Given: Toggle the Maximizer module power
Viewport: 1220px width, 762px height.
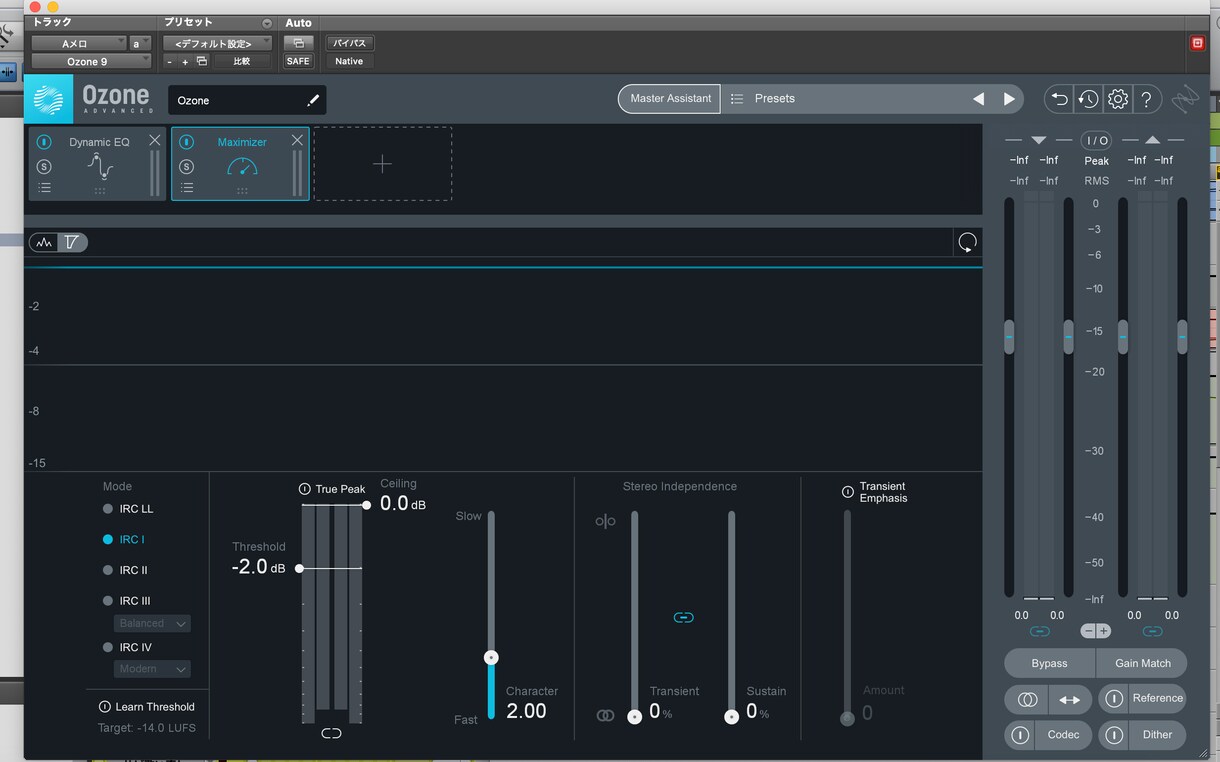Looking at the screenshot, I should click(x=187, y=142).
